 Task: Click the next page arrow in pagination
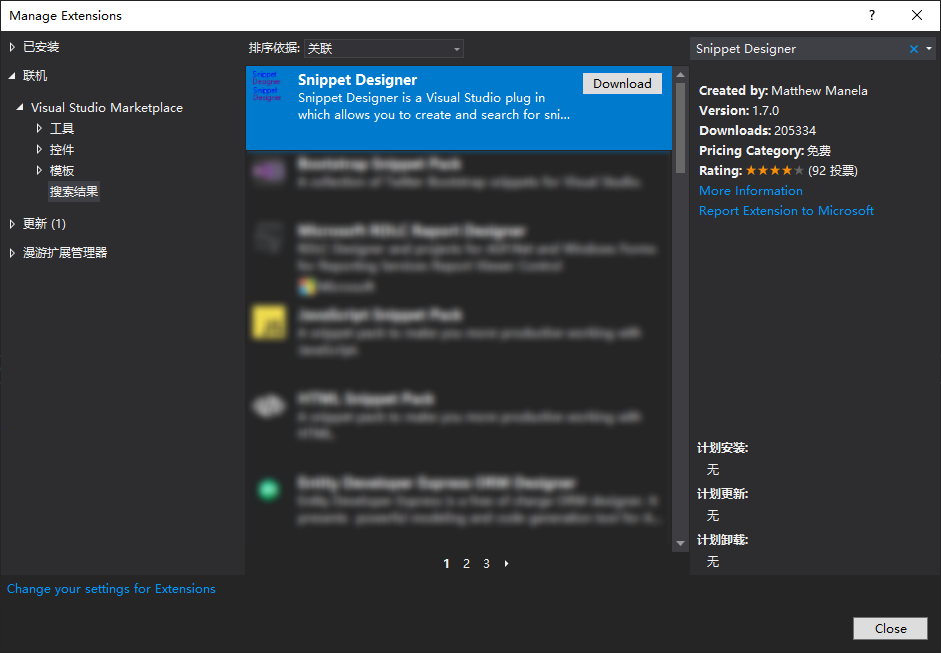click(507, 564)
